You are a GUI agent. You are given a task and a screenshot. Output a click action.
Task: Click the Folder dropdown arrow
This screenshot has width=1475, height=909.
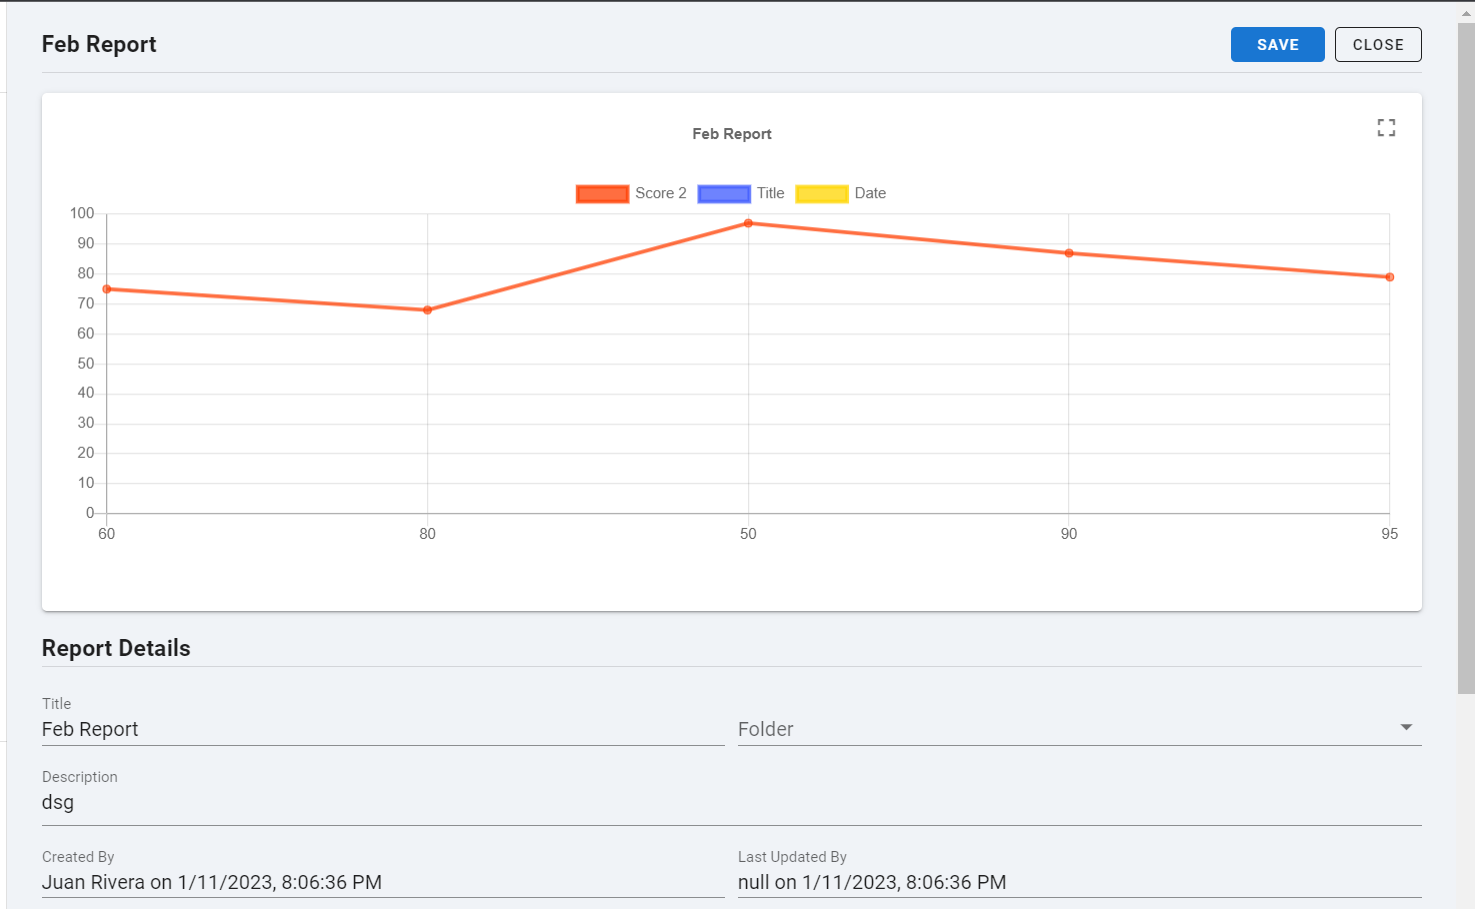[1406, 727]
